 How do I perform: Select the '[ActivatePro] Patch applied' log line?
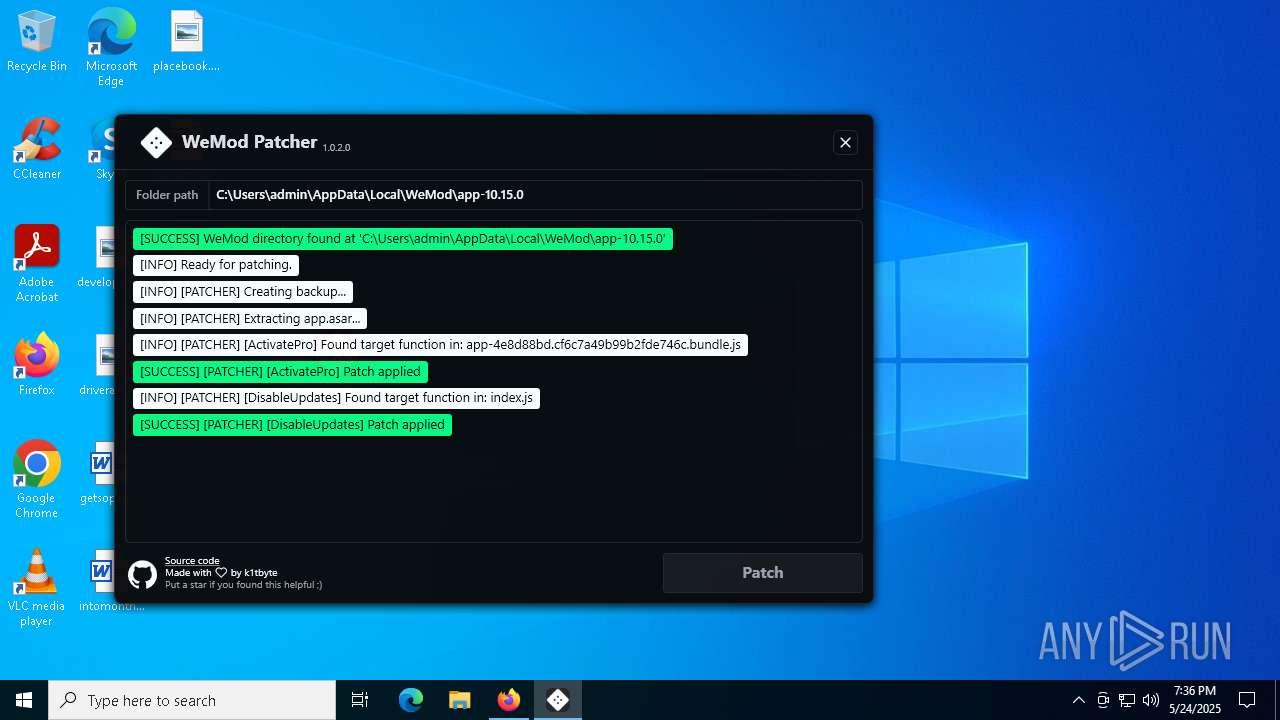[280, 372]
